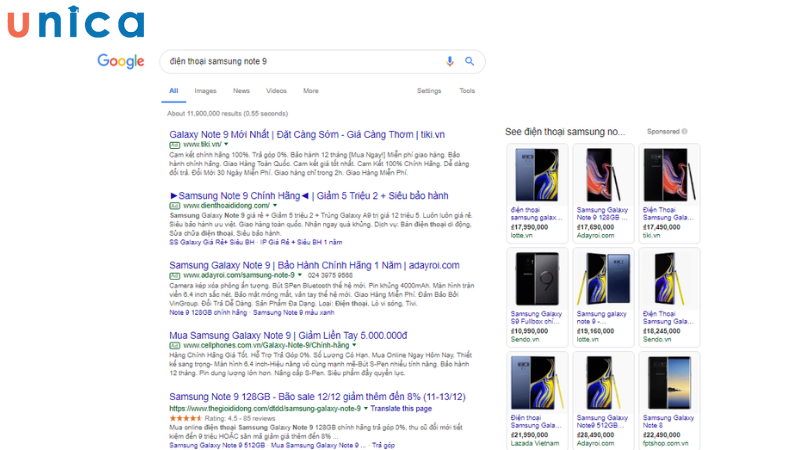Open Samsung Galaxy Note 9 512GB sitelink

point(217,445)
